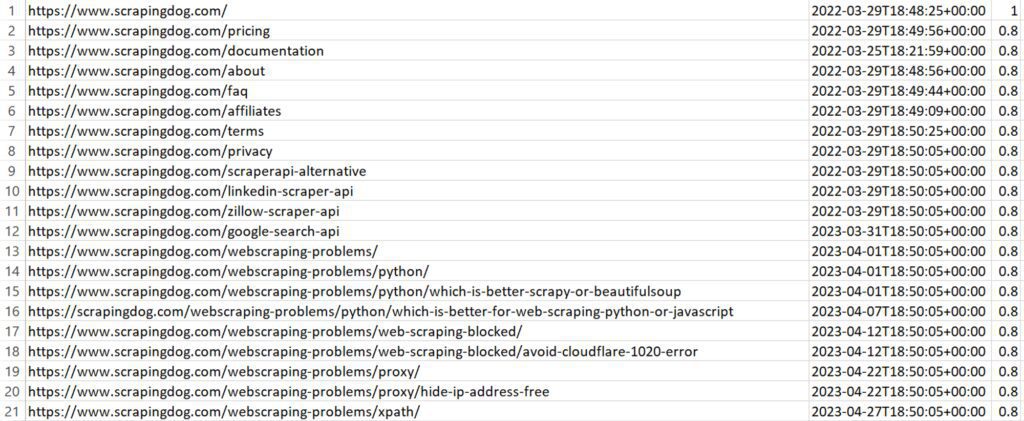Image resolution: width=1024 pixels, height=421 pixels.
Task: Click the hide-ip-address-free URL cell
Action: pyautogui.click(x=289, y=391)
